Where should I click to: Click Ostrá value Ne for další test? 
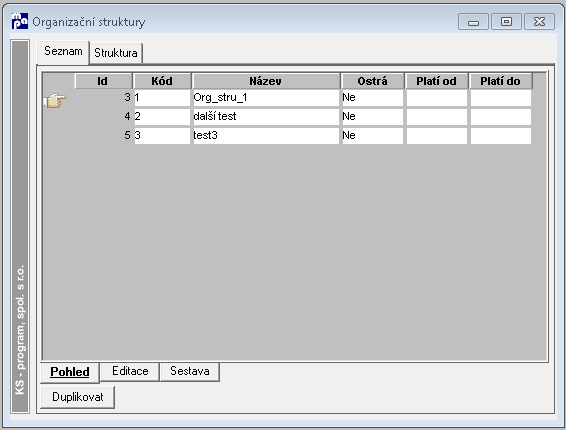coord(372,117)
